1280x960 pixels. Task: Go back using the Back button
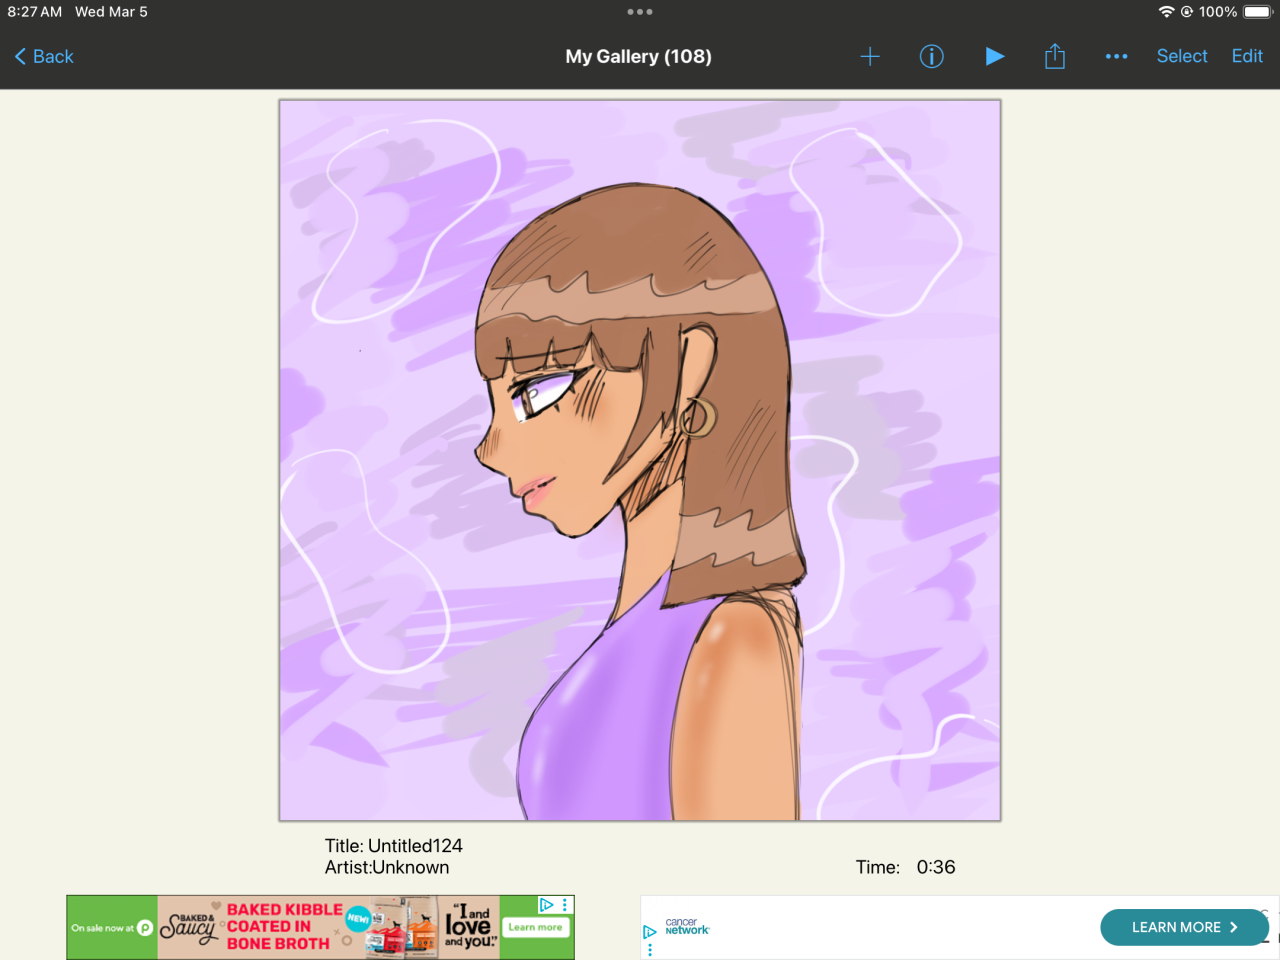click(x=44, y=57)
